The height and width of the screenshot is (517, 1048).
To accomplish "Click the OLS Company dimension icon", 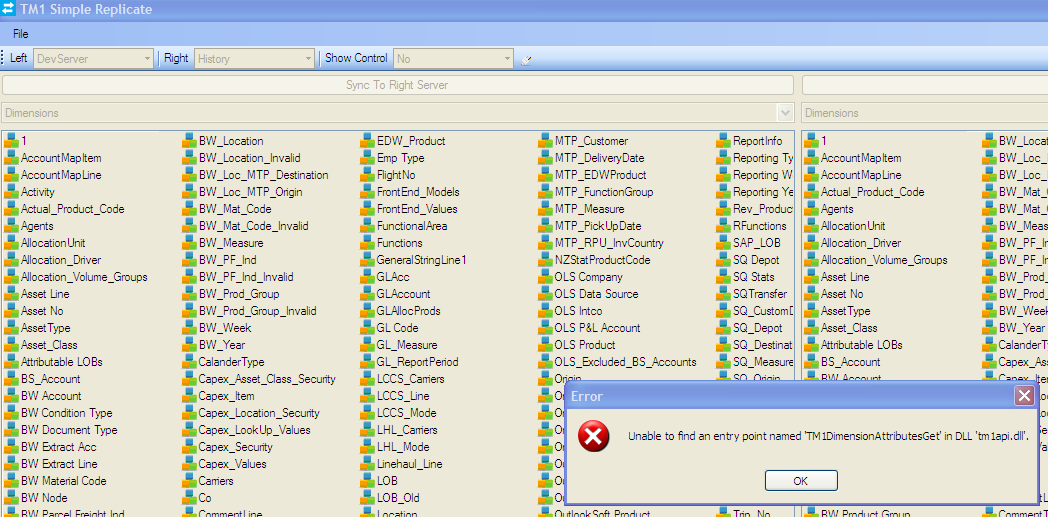I will (545, 277).
